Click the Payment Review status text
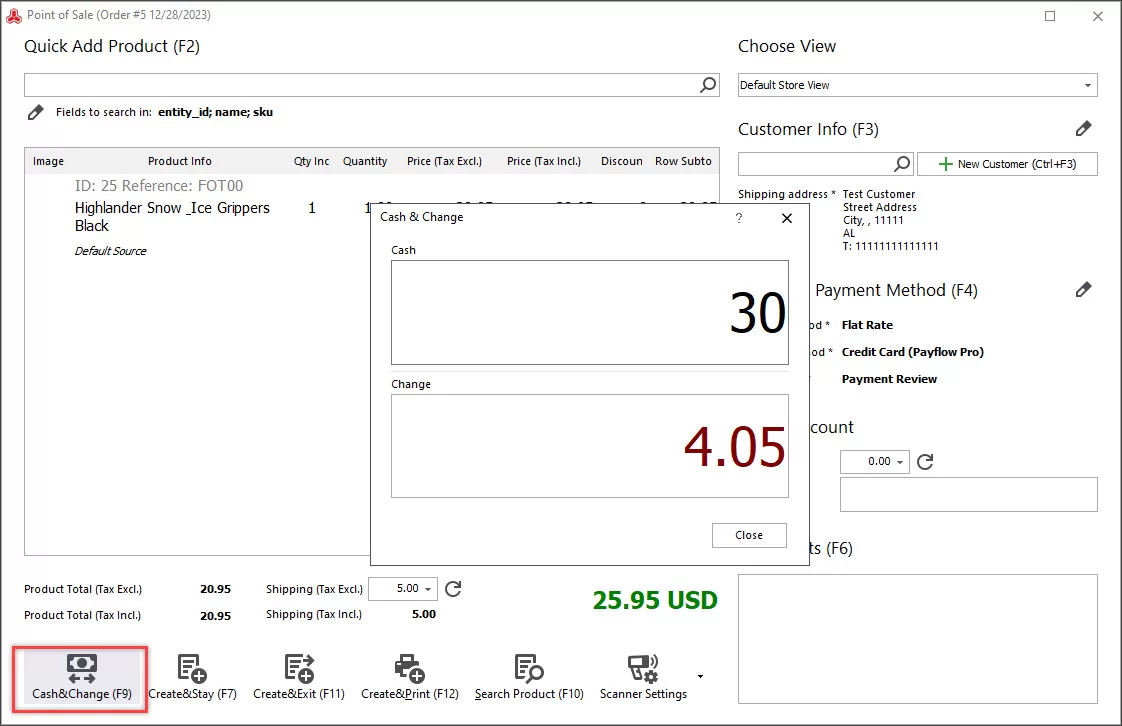Viewport: 1122px width, 726px height. 889,379
